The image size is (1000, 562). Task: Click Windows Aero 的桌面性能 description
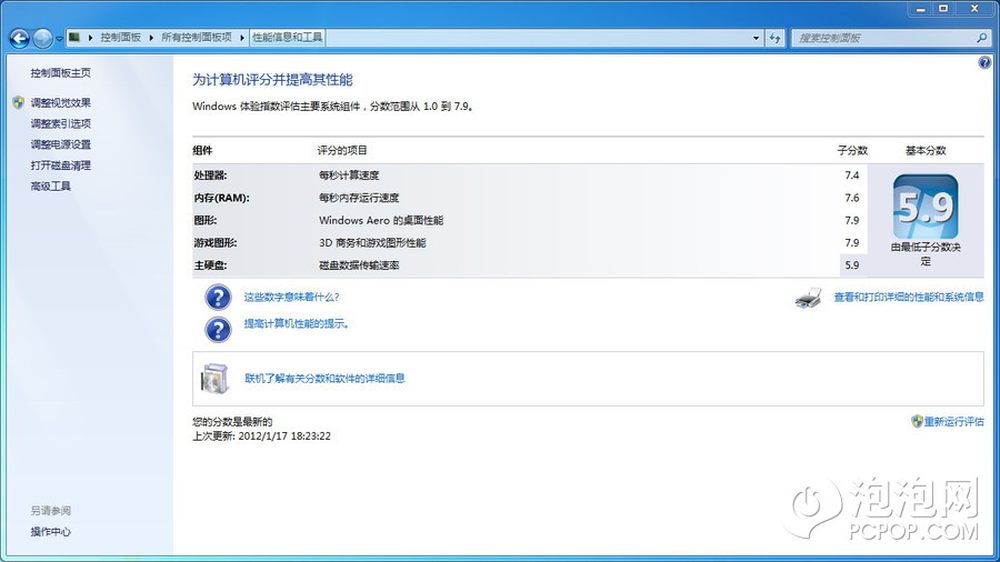click(x=381, y=220)
